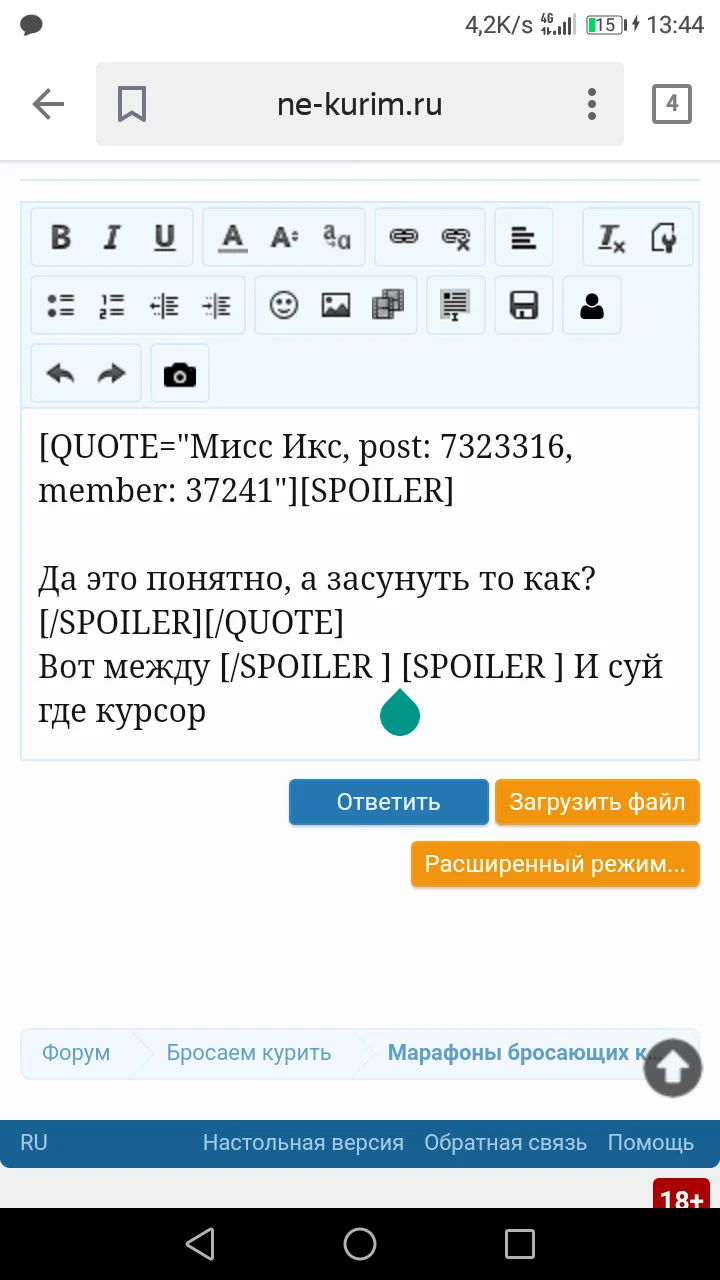The image size is (720, 1280).
Task: Click the outdent icon
Action: tap(164, 305)
